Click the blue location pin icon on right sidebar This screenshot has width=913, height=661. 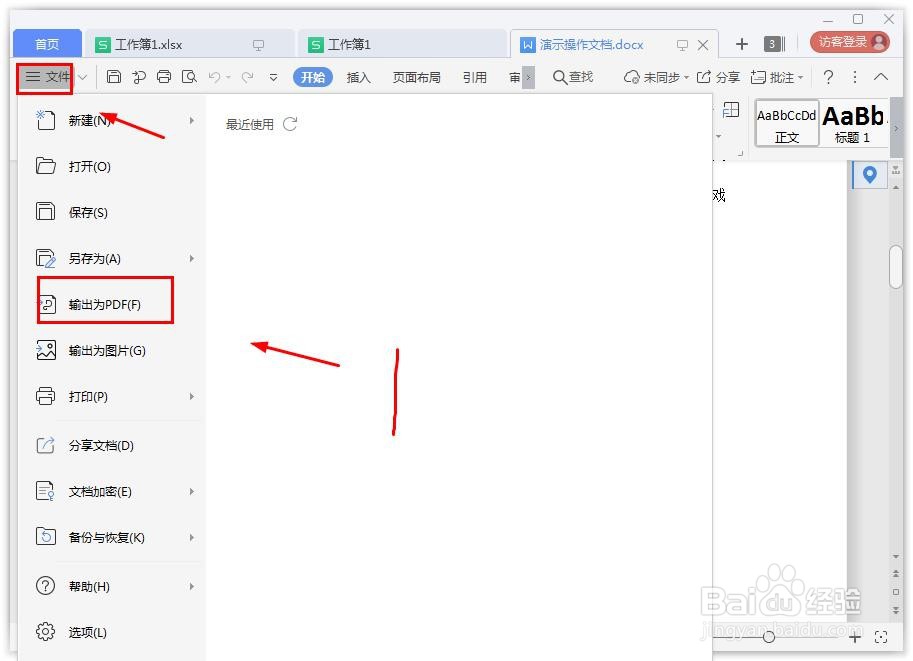pyautogui.click(x=868, y=175)
